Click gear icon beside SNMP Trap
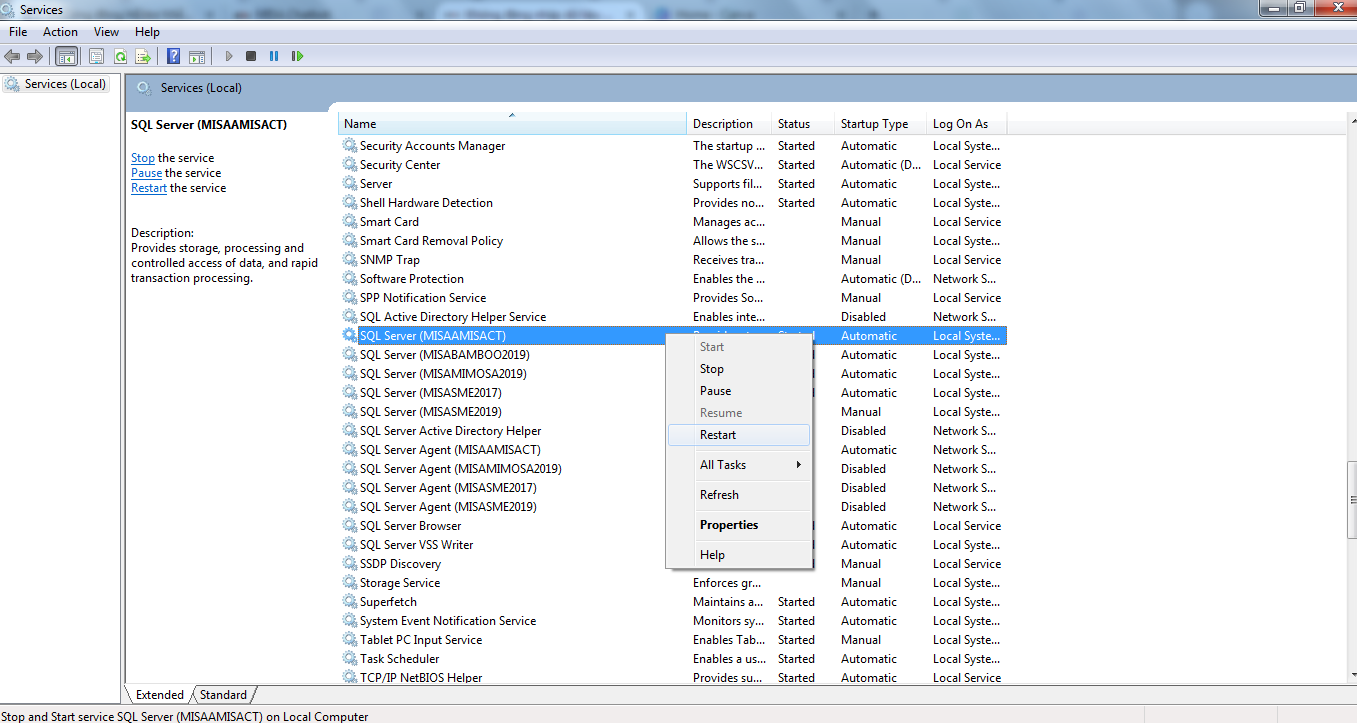The image size is (1357, 723). (x=349, y=260)
